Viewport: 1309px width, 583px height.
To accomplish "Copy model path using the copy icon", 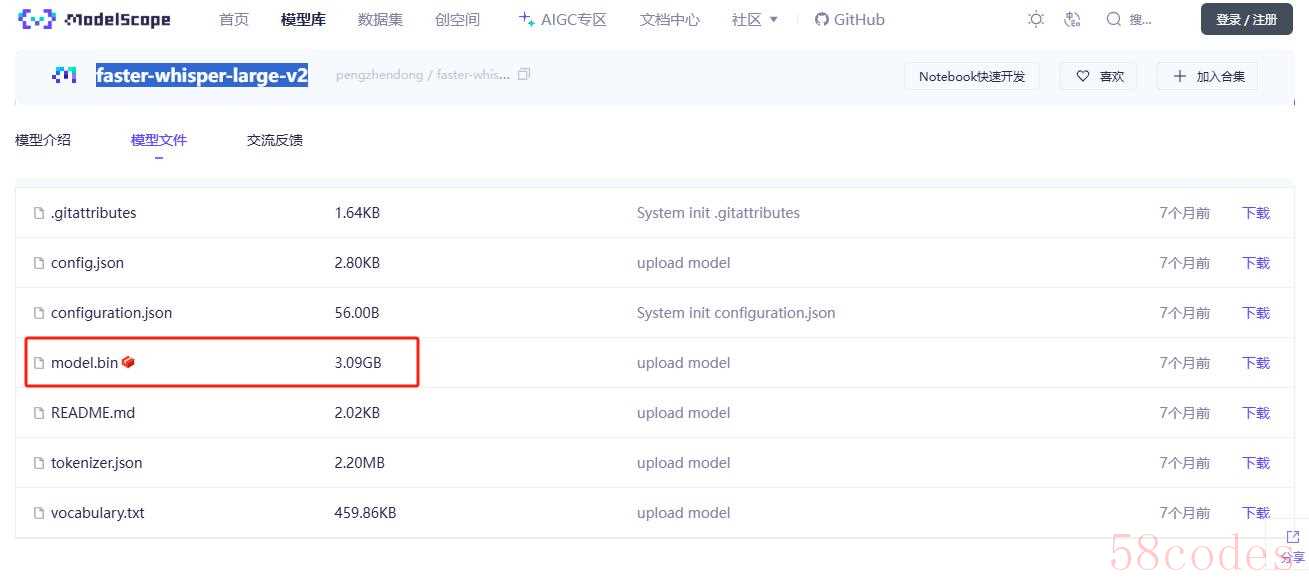I will pyautogui.click(x=524, y=75).
